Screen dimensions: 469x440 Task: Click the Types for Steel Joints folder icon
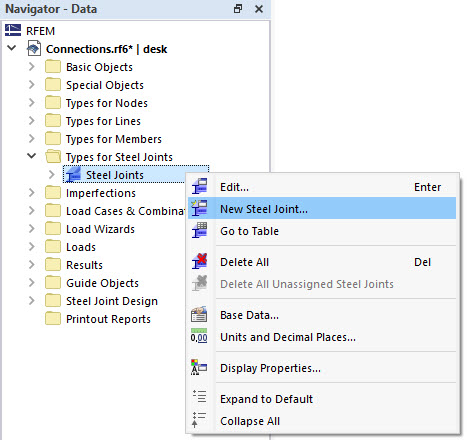tap(53, 157)
